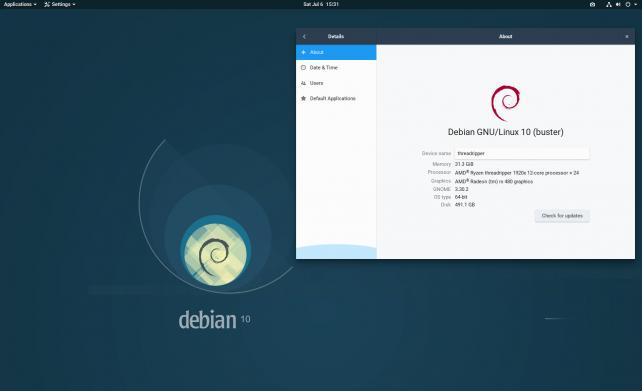
Task: Click the 'About' title in the header bar
Action: click(506, 36)
